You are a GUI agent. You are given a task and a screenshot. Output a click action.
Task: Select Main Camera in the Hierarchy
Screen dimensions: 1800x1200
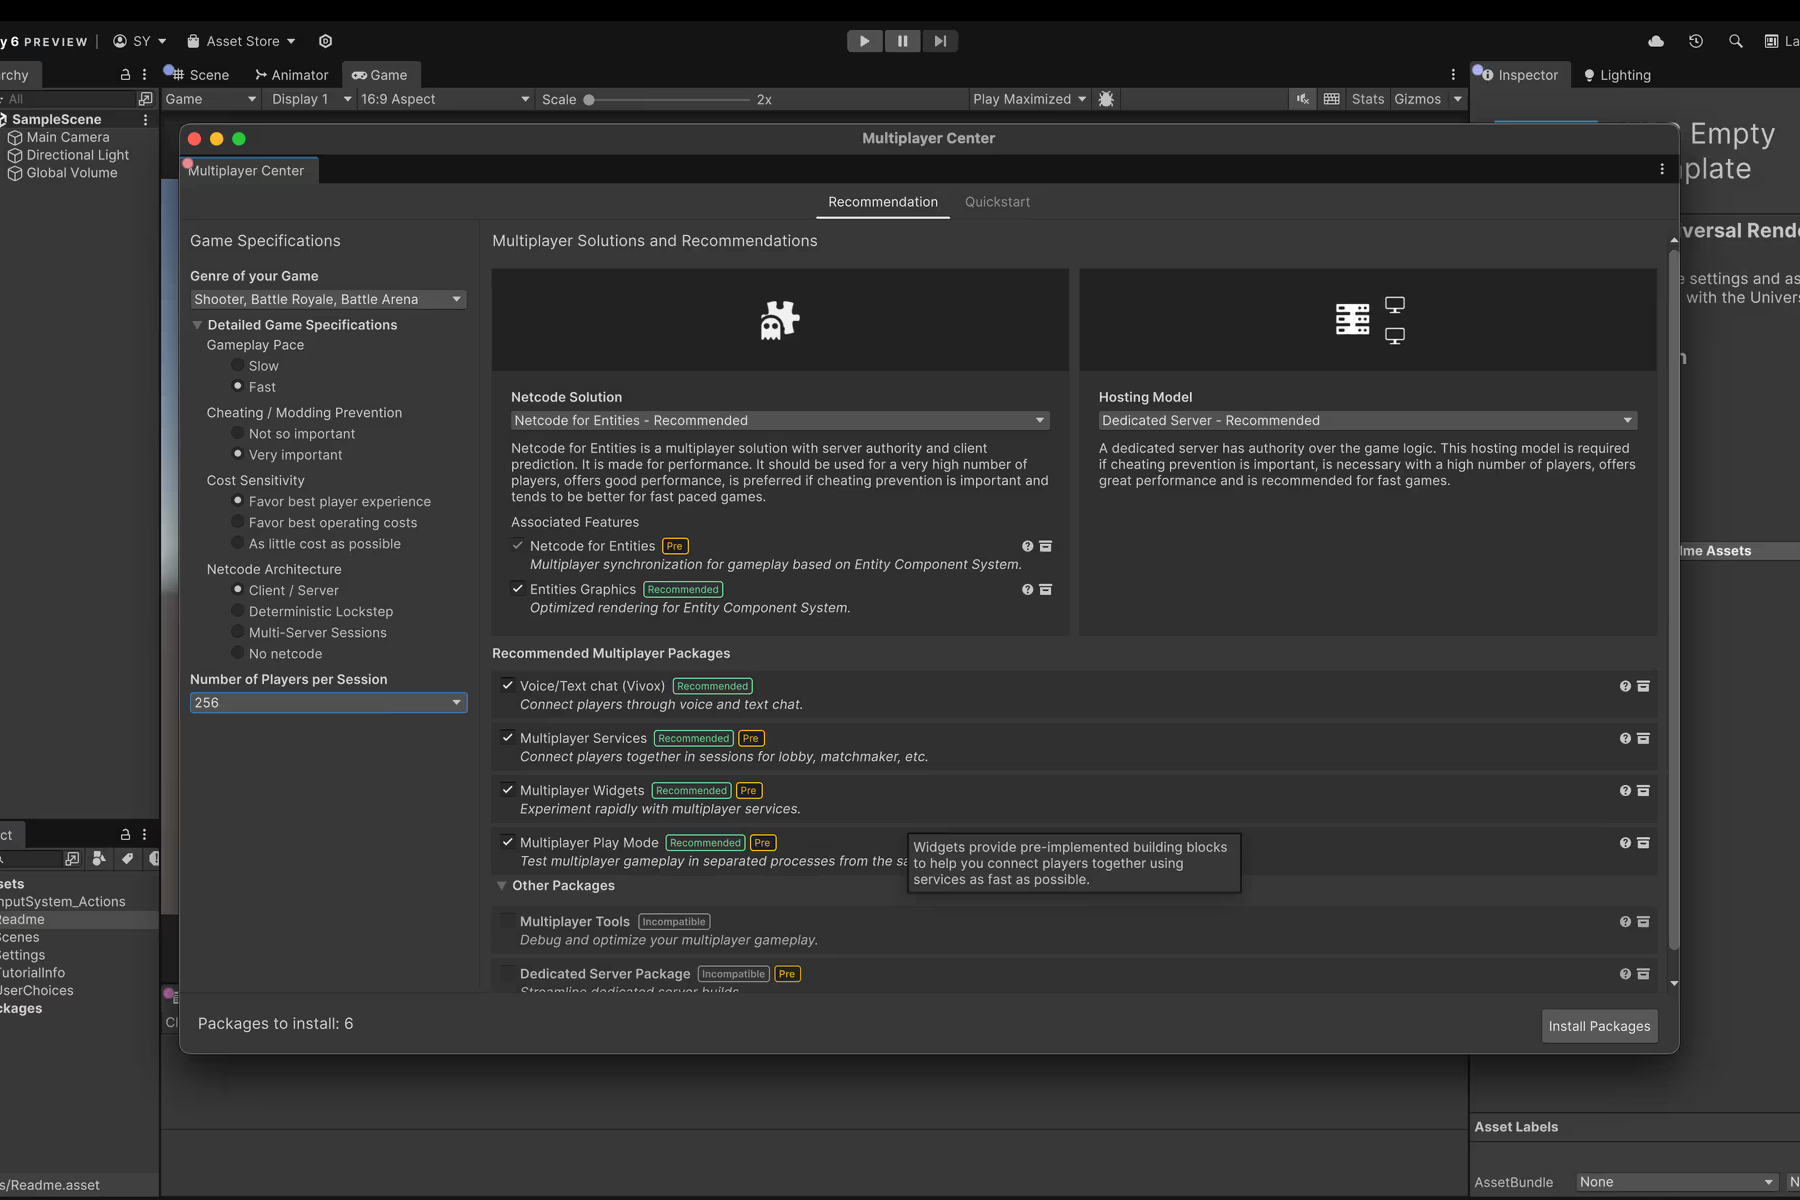(x=68, y=137)
